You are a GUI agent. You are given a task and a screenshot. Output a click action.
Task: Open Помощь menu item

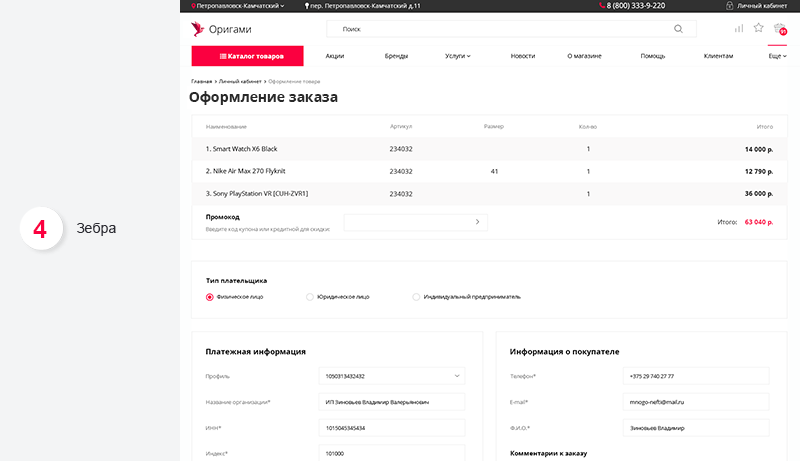point(653,56)
